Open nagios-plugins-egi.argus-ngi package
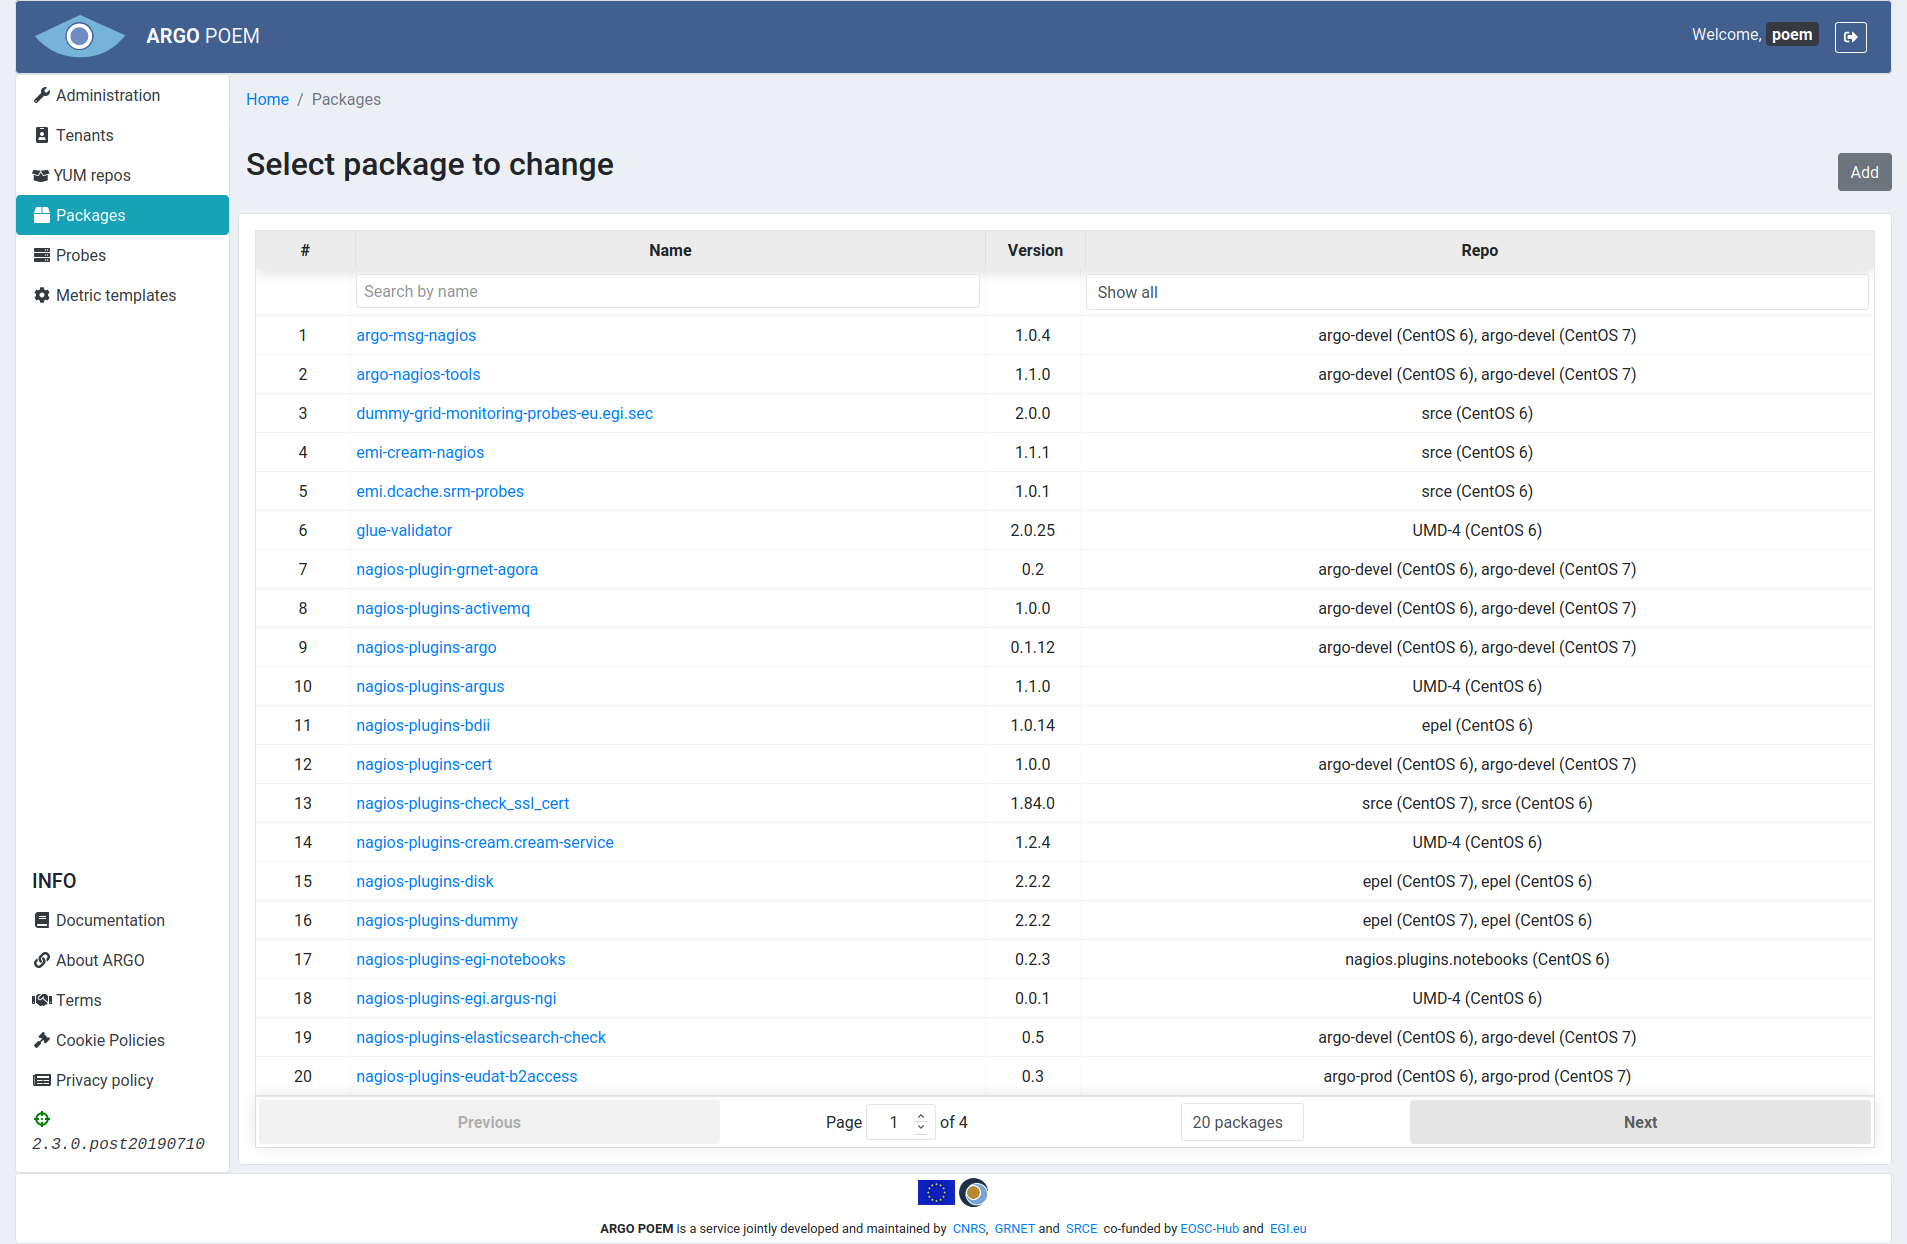Image resolution: width=1907 pixels, height=1244 pixels. point(456,998)
